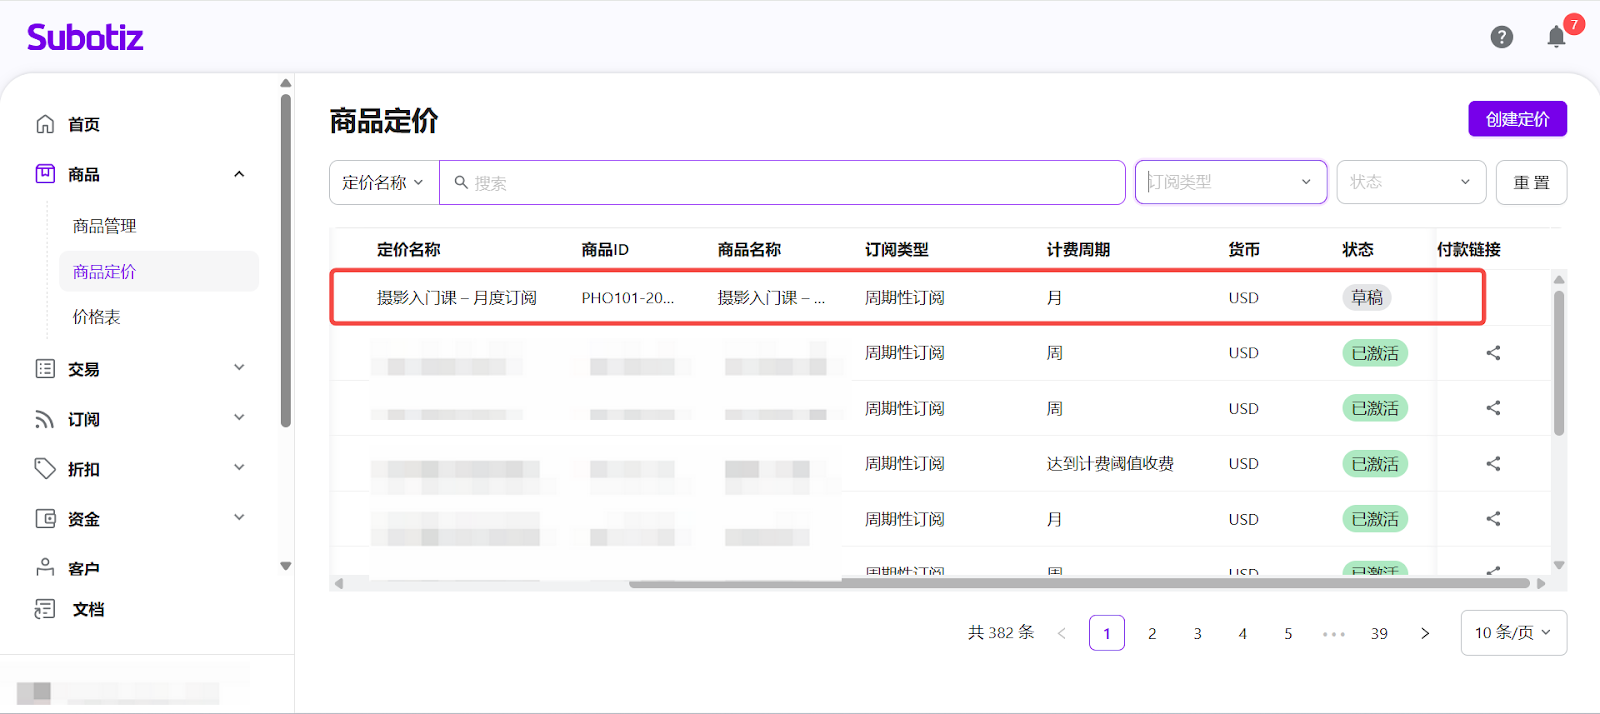Click the share icon in second row
Image resolution: width=1600 pixels, height=714 pixels.
coord(1493,353)
